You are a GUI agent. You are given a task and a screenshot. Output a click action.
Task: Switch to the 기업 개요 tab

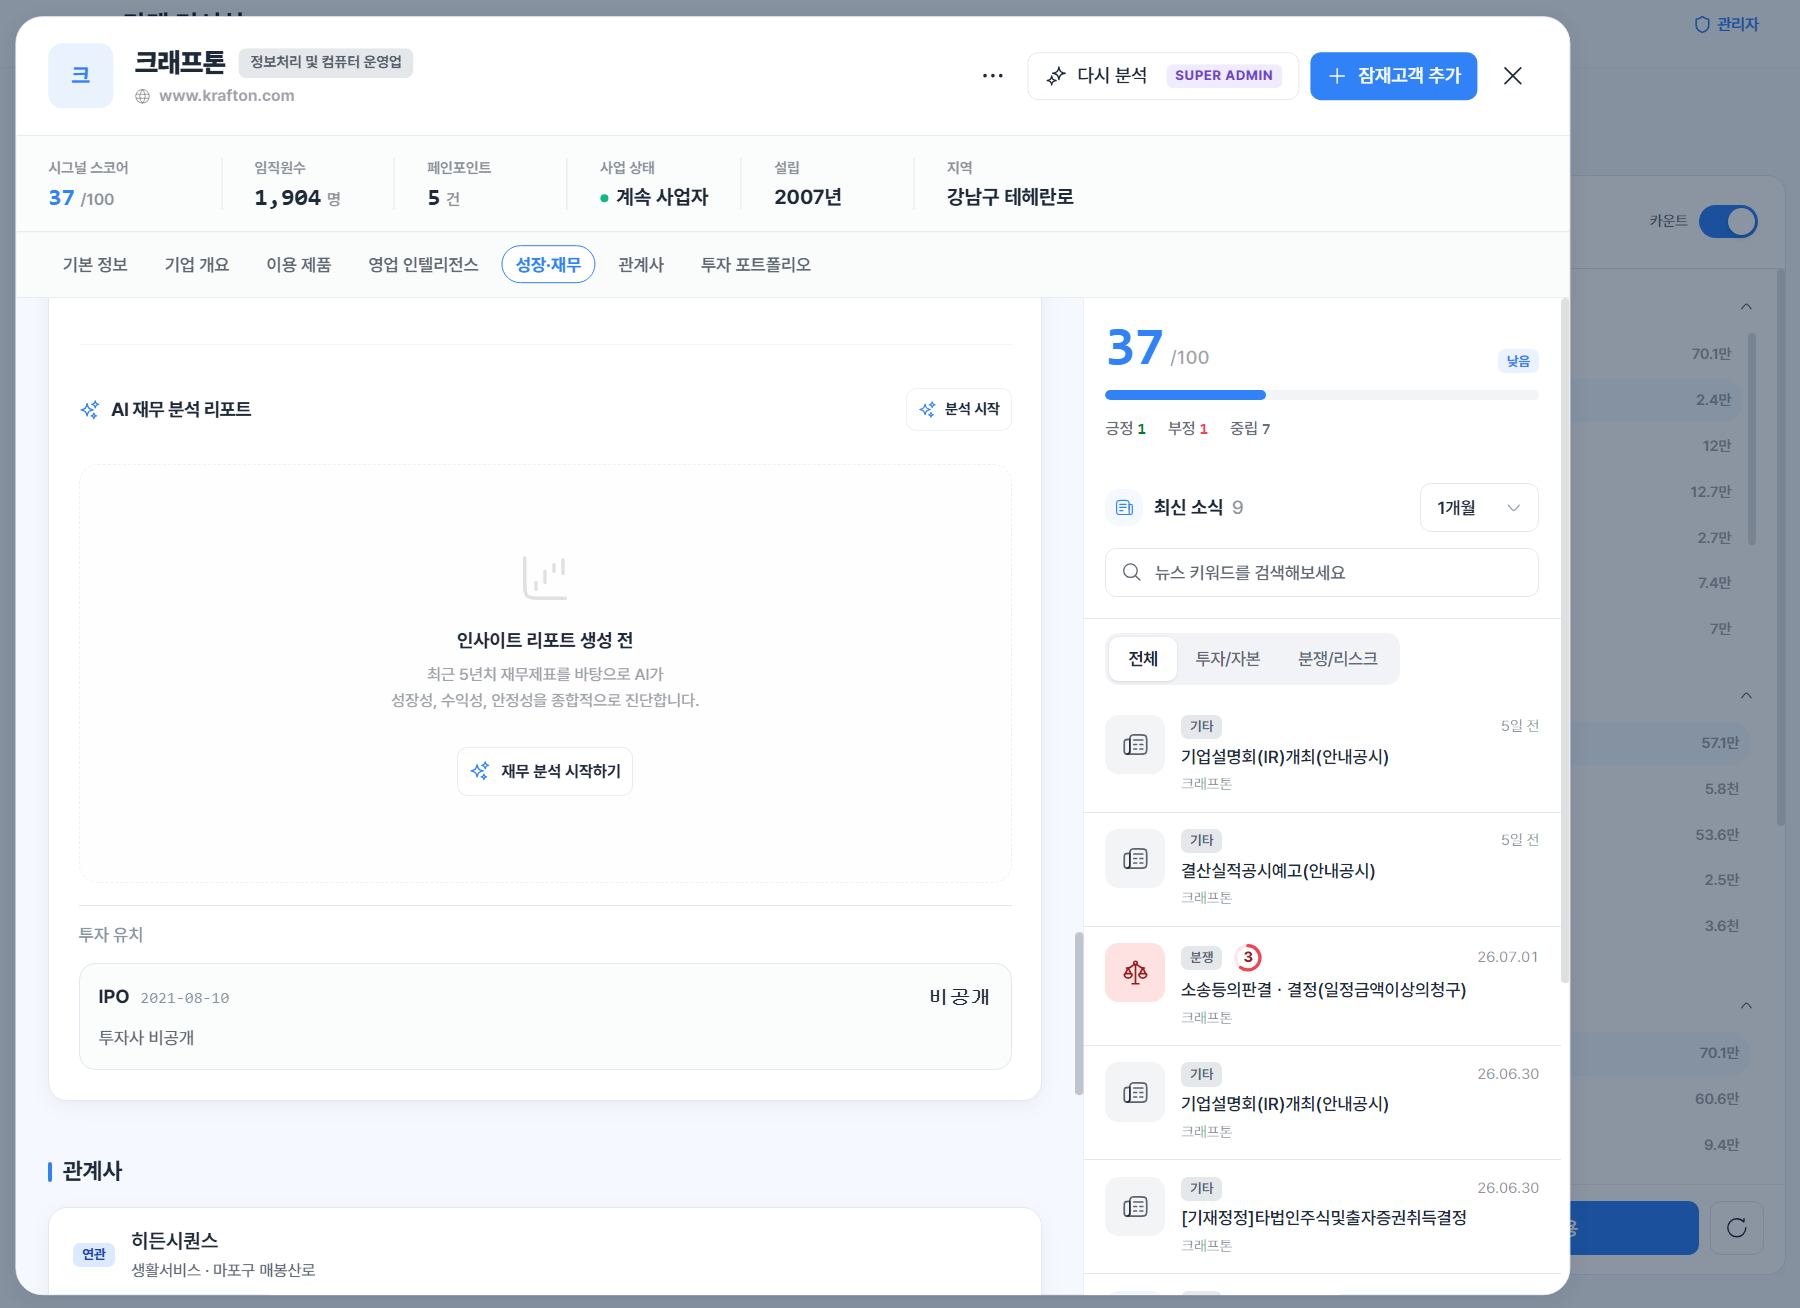[197, 265]
